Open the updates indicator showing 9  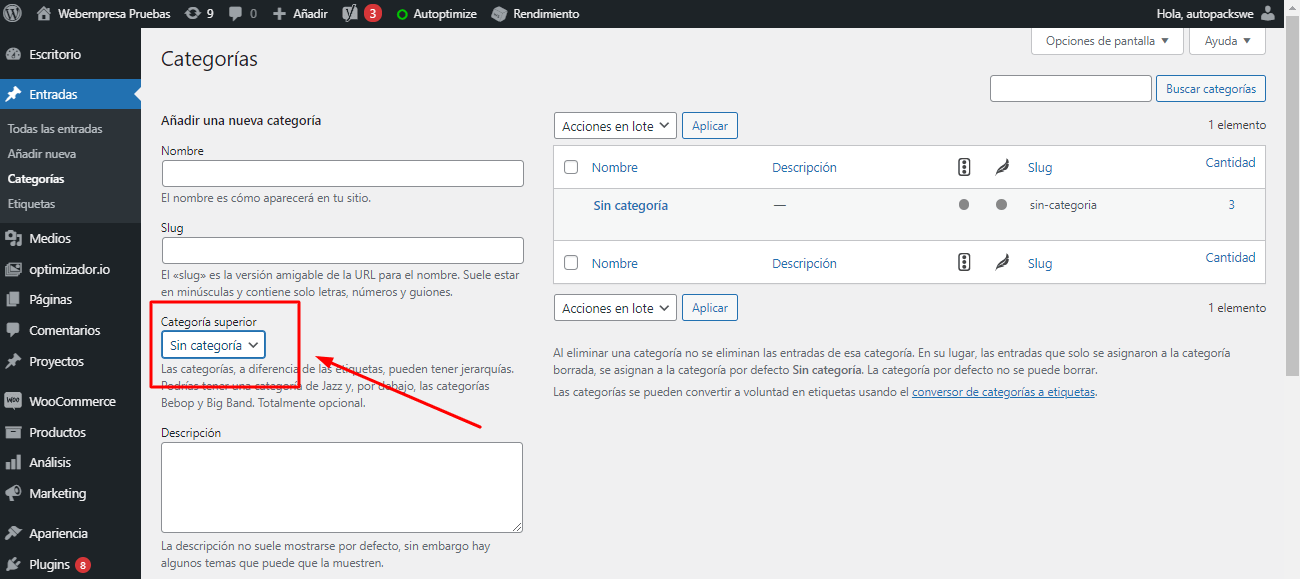[199, 14]
